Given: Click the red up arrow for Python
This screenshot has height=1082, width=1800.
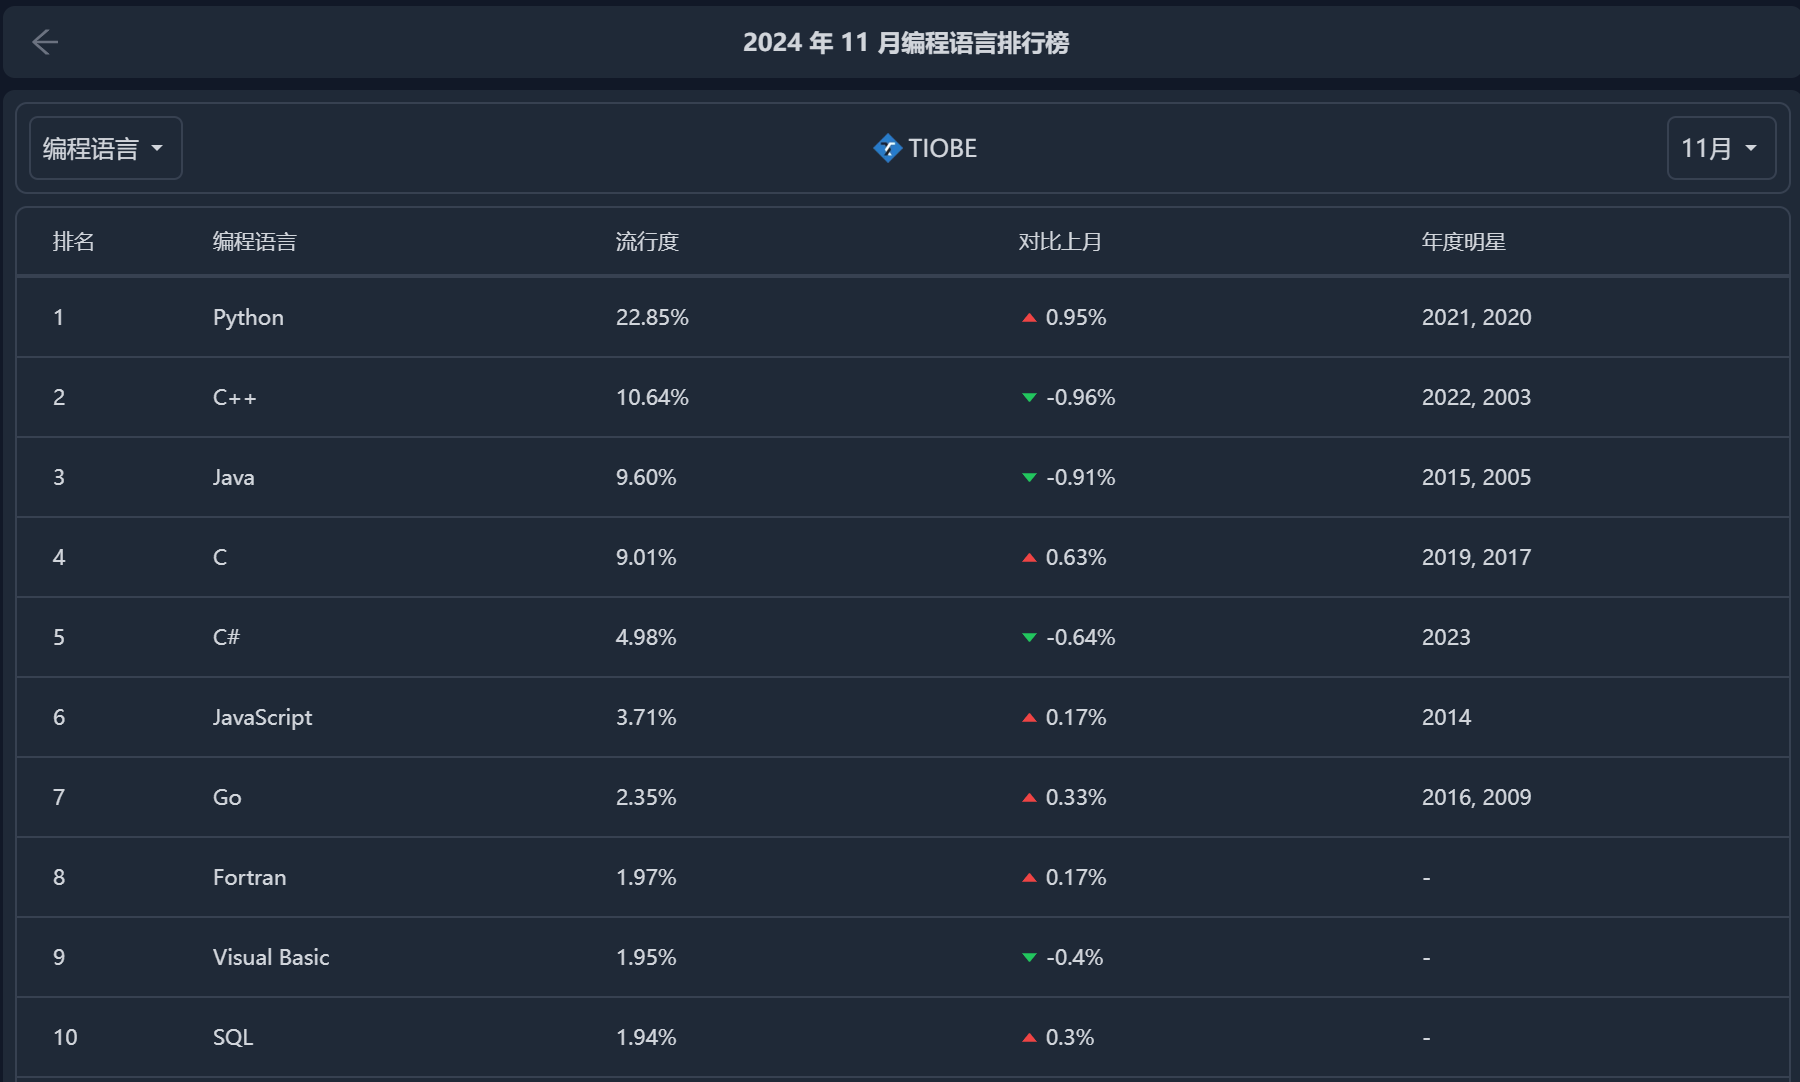Looking at the screenshot, I should tap(1029, 318).
